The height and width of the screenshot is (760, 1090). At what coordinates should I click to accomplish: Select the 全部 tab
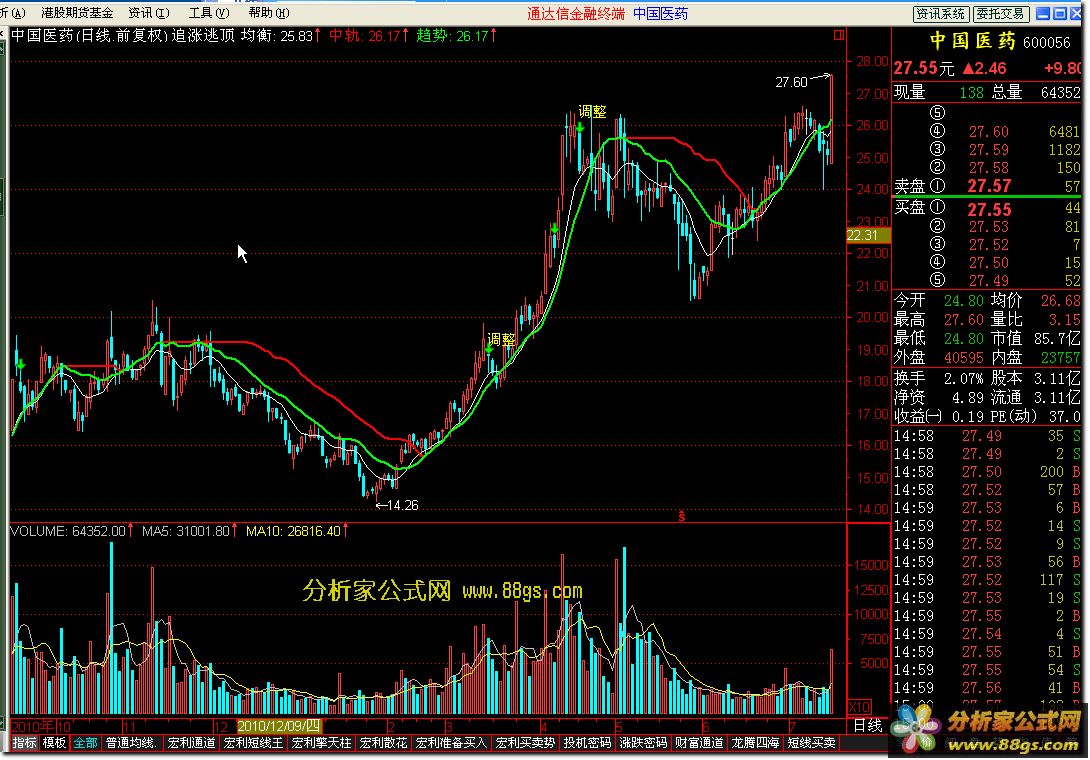[86, 743]
